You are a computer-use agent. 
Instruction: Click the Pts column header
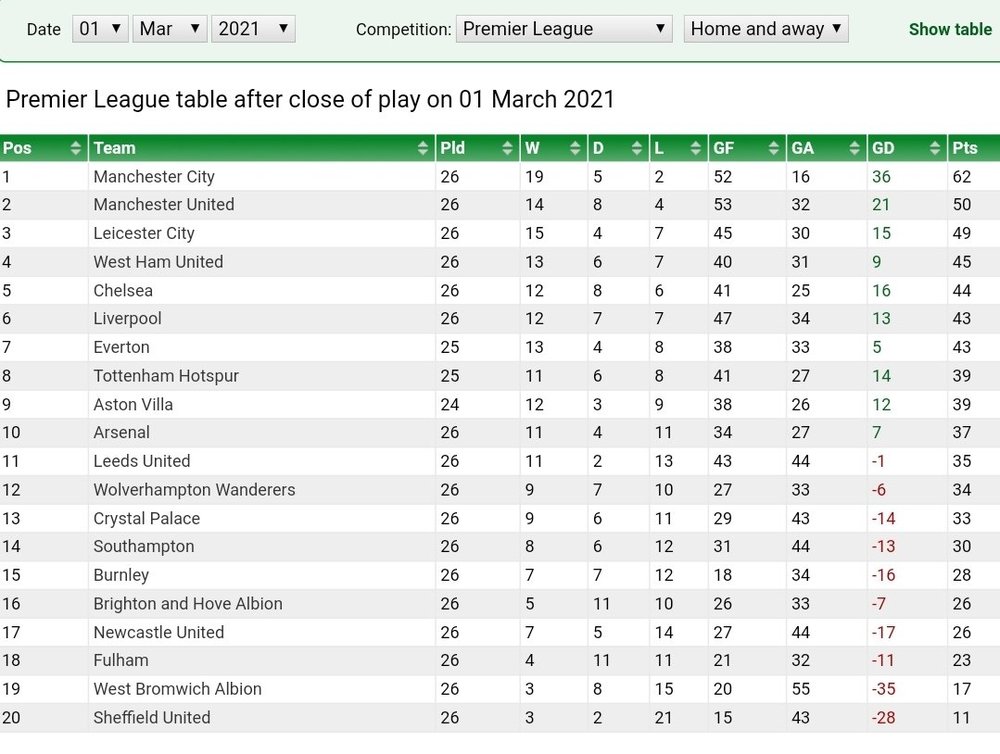973,148
